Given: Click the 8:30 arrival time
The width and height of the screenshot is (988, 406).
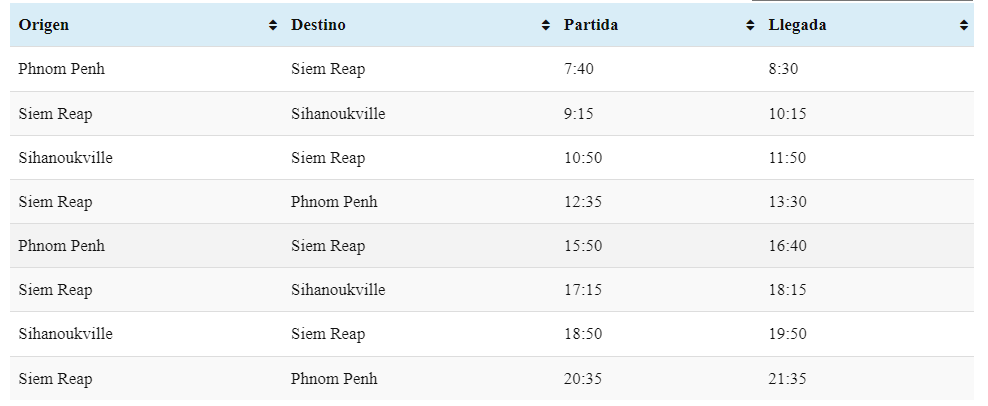Looking at the screenshot, I should click(x=783, y=69).
